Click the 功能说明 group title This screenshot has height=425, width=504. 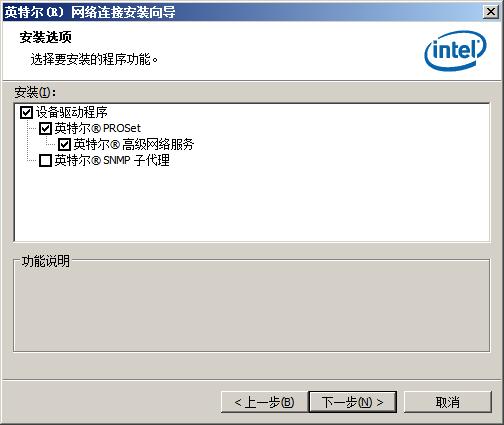[46, 261]
